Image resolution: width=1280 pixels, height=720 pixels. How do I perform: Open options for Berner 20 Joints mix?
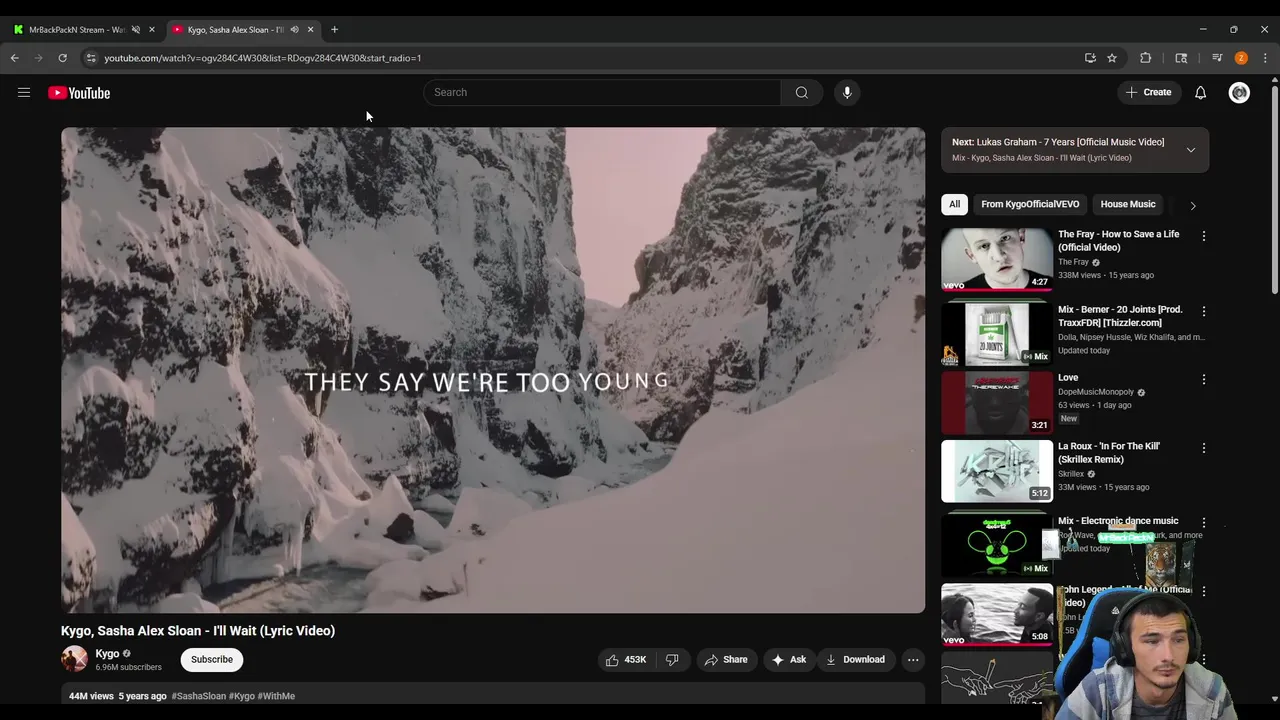(1204, 311)
